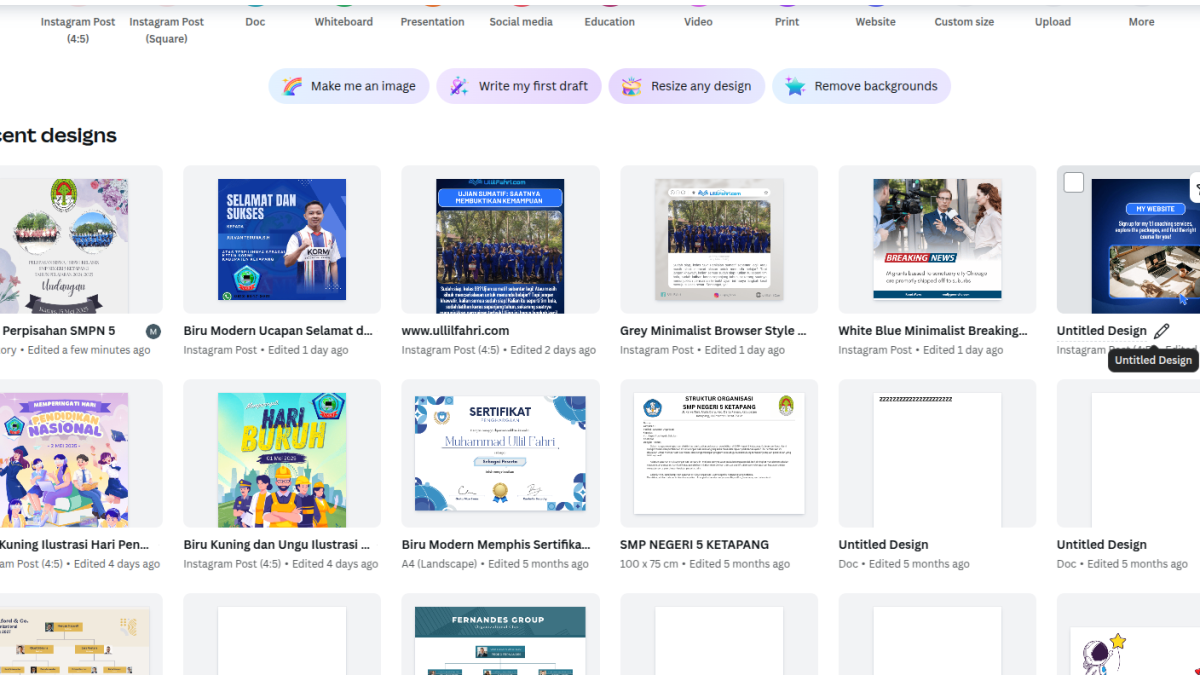Click the edited info under Grey Minimalist Browser Style

tap(702, 351)
